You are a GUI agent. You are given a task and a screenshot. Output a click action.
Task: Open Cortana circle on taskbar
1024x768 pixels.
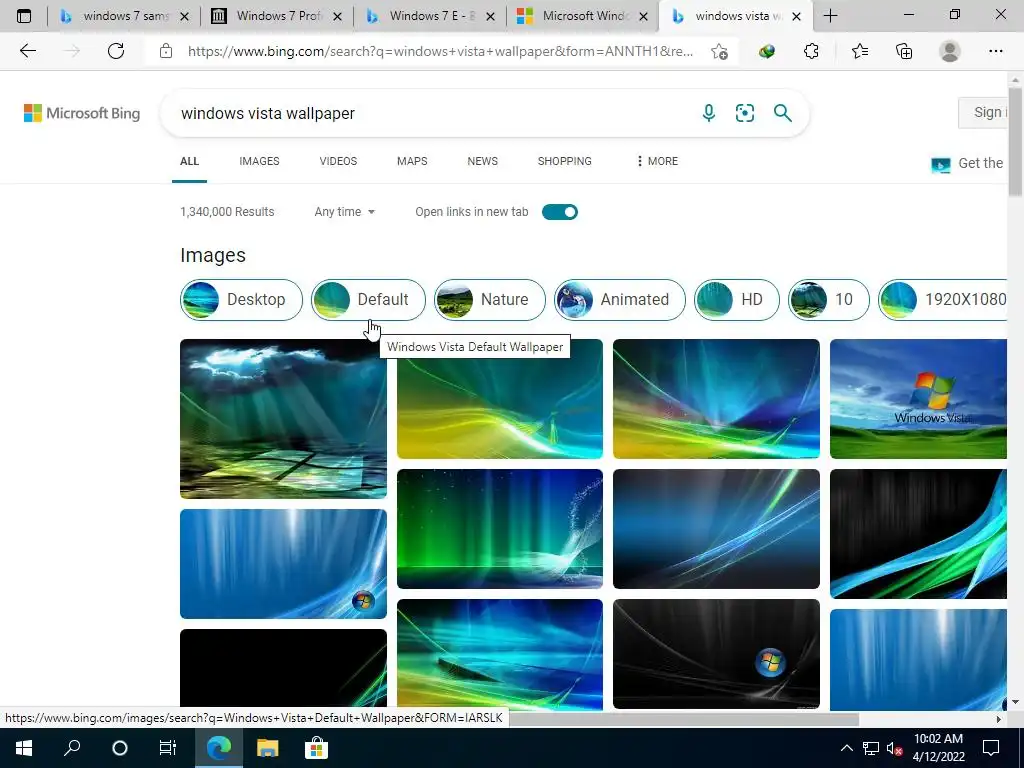pos(120,748)
